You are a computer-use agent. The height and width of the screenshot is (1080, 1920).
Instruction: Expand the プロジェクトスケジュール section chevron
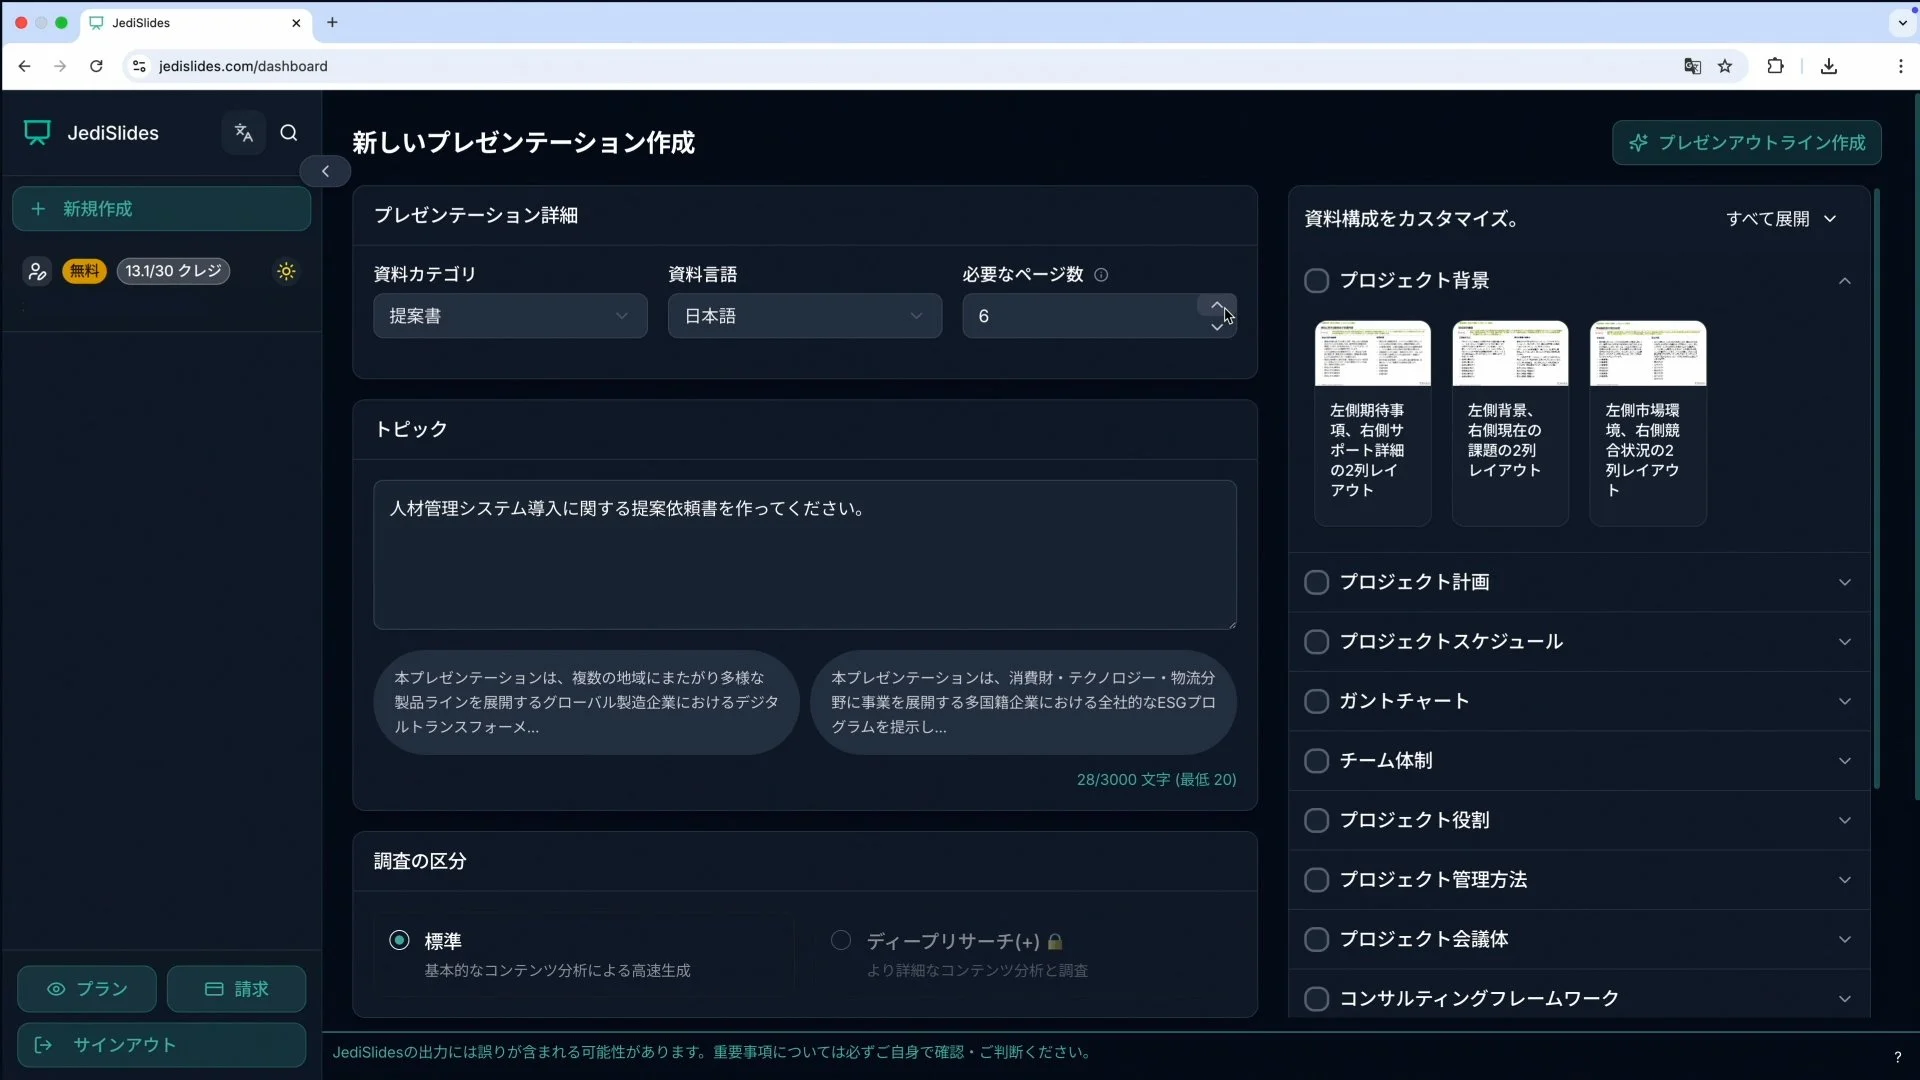(1844, 642)
